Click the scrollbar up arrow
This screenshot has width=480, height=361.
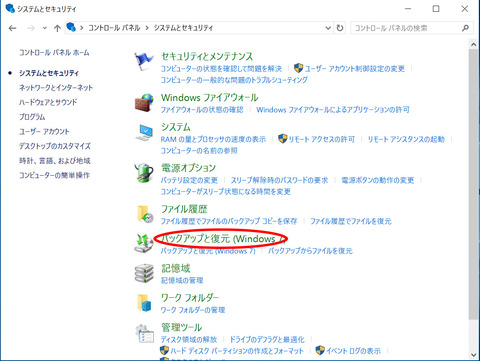[473, 44]
